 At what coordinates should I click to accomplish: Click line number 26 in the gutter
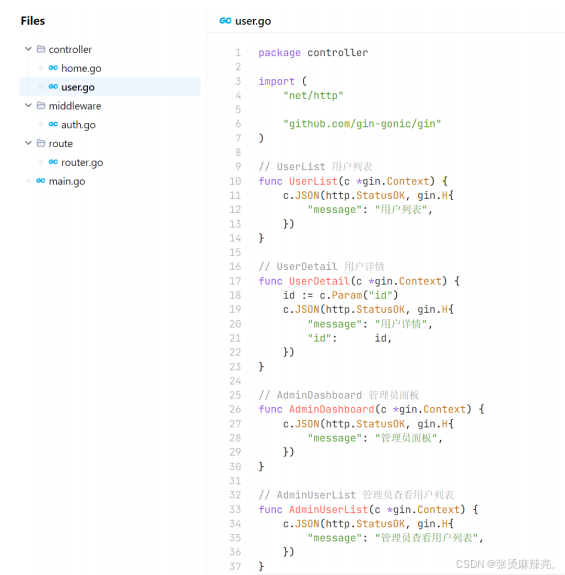(235, 409)
